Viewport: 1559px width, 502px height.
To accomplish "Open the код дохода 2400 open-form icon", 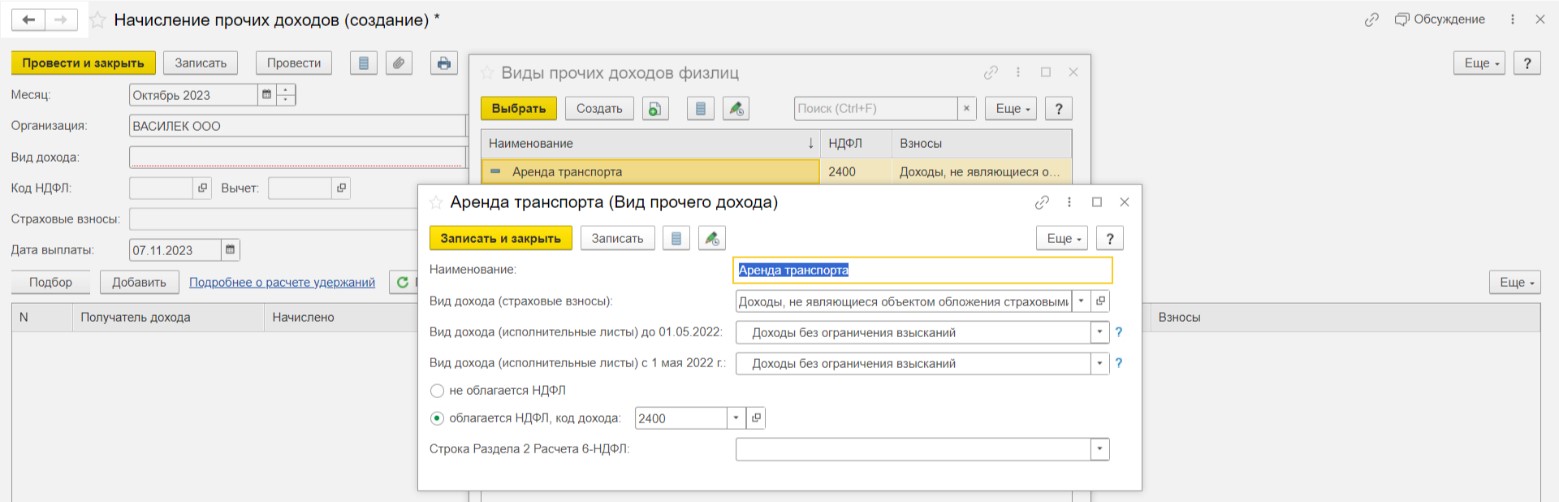I will (757, 418).
